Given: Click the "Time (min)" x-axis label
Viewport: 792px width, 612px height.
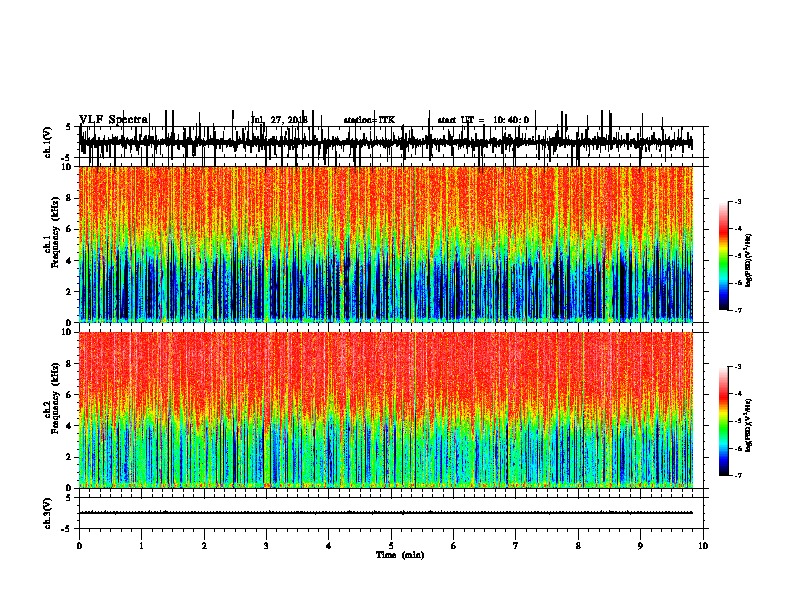Looking at the screenshot, I should coord(400,555).
